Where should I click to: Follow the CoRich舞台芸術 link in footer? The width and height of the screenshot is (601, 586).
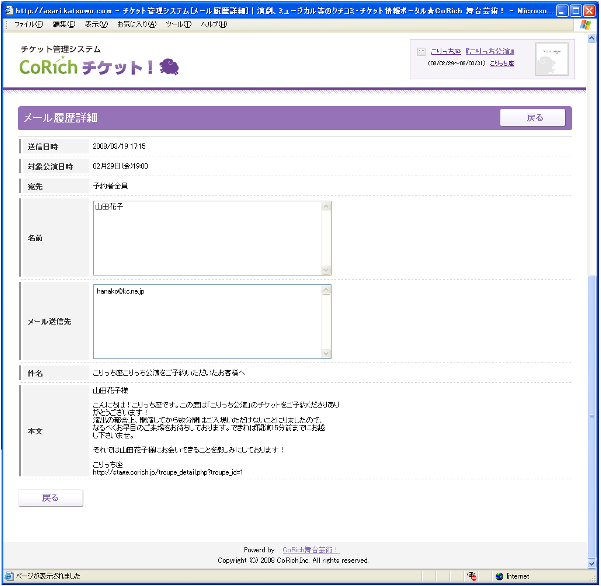coord(309,550)
